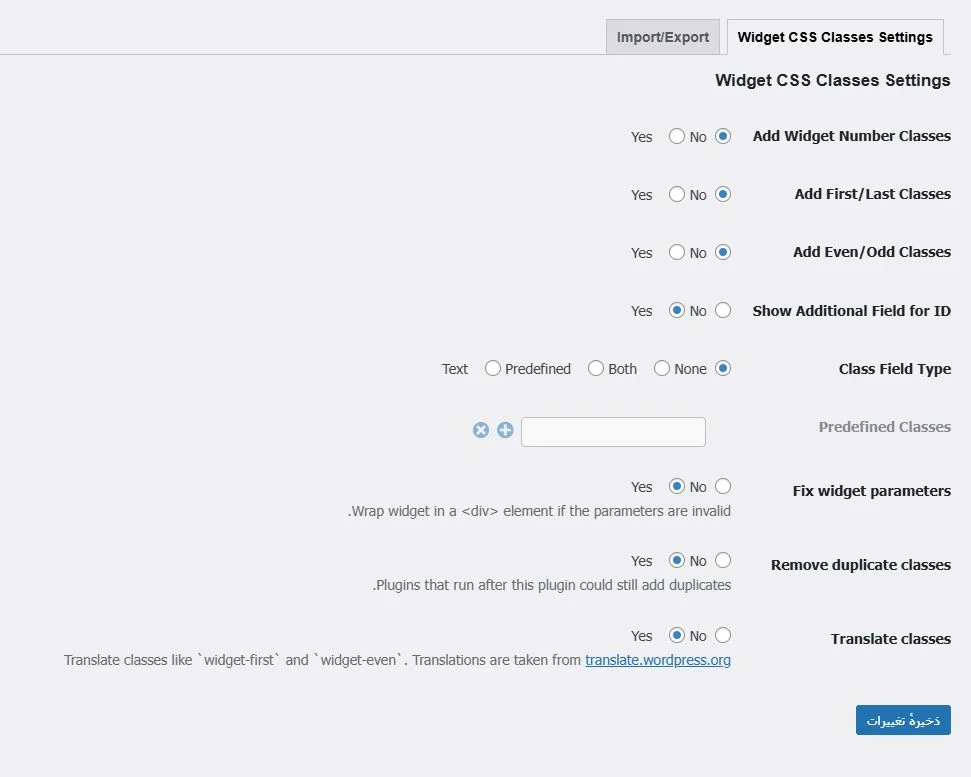Select No for Translate classes
The image size is (971, 777).
723,635
